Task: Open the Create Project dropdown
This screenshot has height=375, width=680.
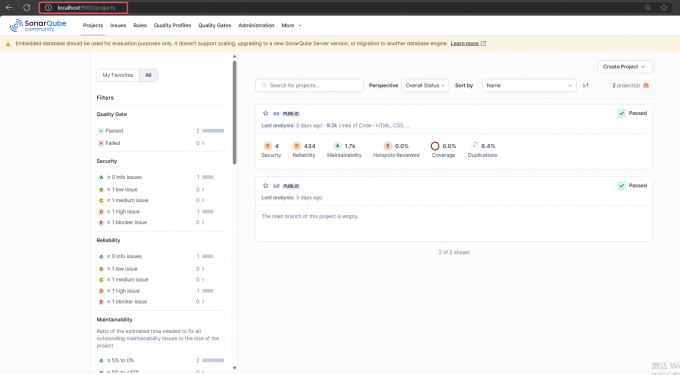Action: point(624,67)
